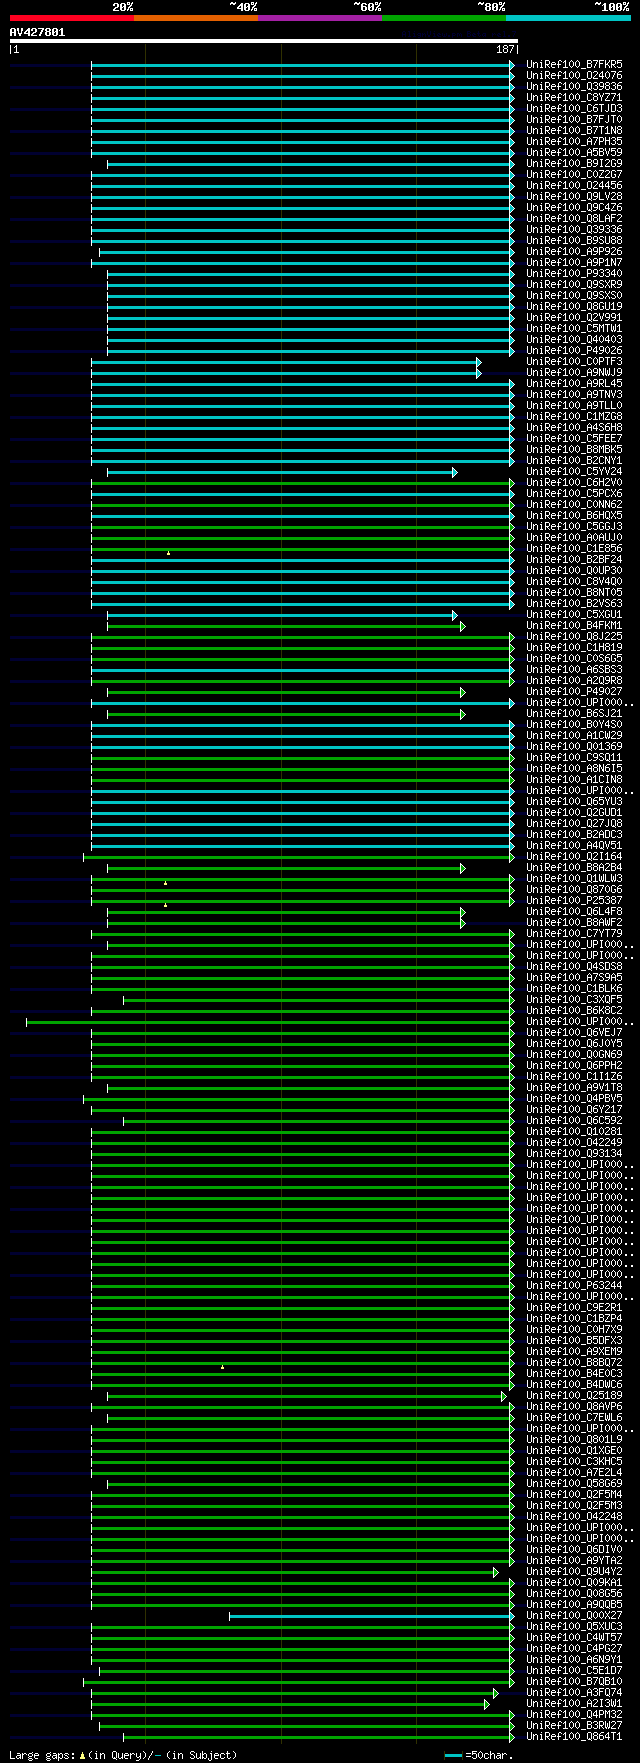Select hit label UniRef100_A2I3W1

coord(574,1704)
